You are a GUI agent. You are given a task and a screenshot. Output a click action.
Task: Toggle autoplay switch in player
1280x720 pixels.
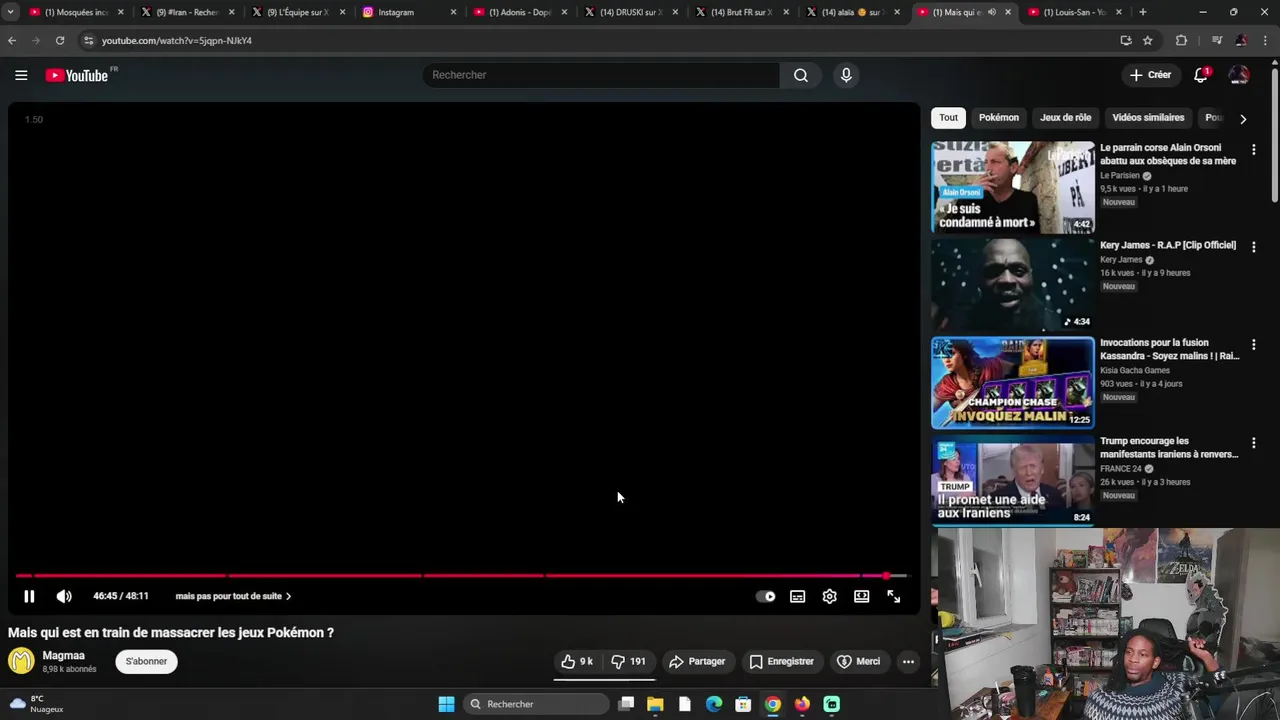[766, 596]
